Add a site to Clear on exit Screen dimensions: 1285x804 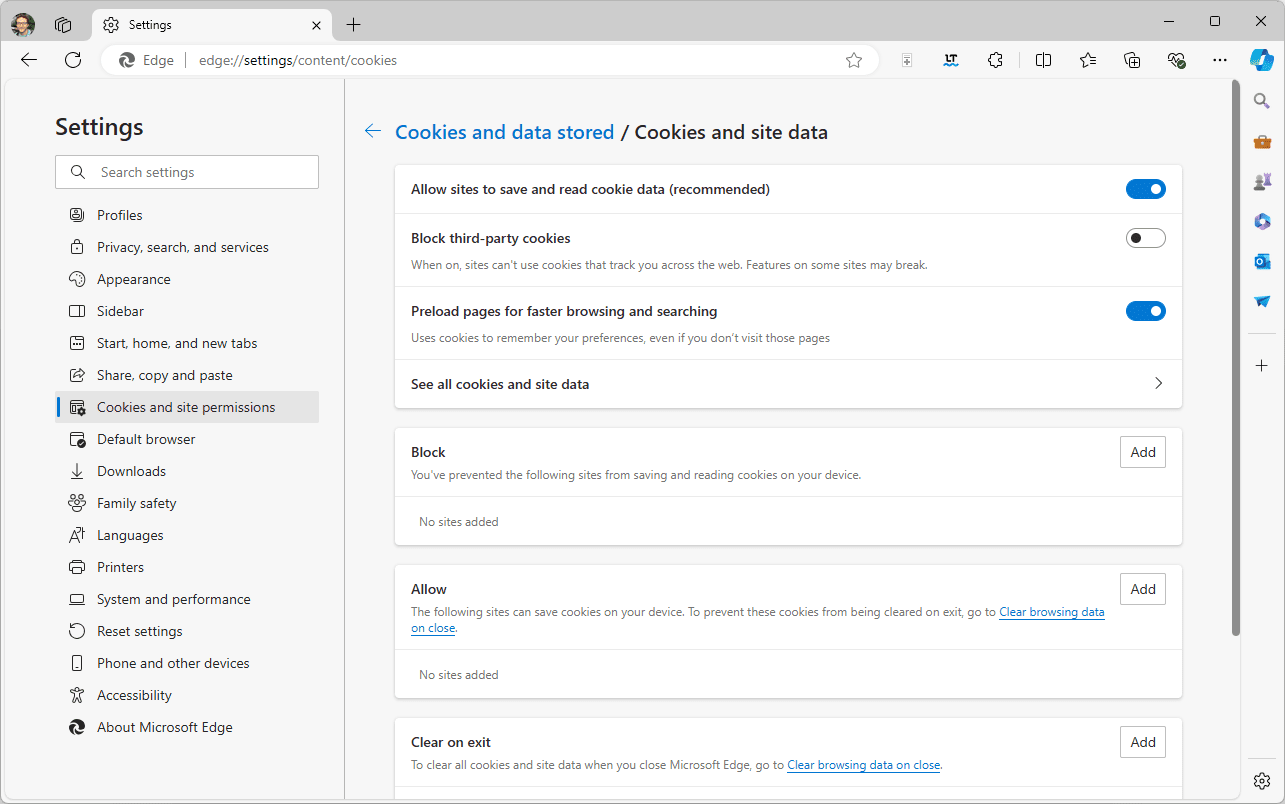[x=1143, y=742]
